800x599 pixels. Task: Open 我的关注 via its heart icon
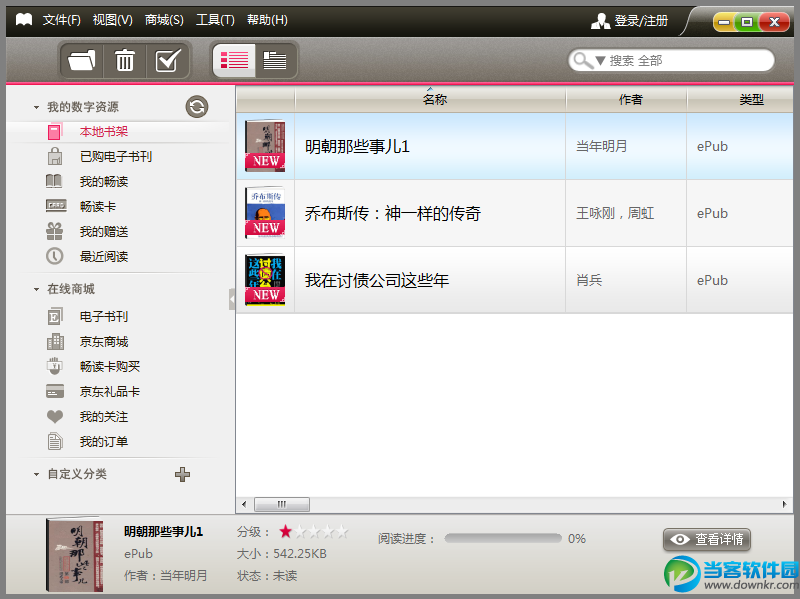53,417
